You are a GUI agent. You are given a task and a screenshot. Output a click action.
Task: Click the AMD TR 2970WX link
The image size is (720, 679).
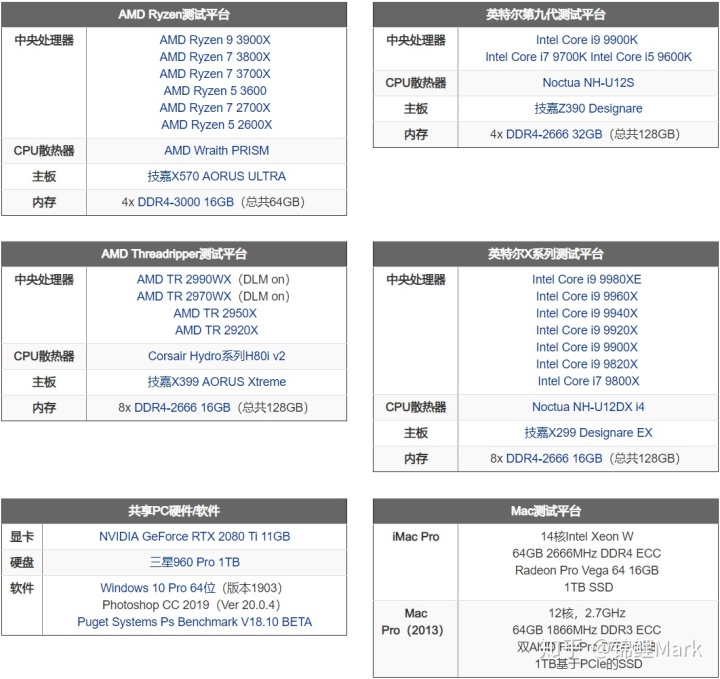[184, 297]
